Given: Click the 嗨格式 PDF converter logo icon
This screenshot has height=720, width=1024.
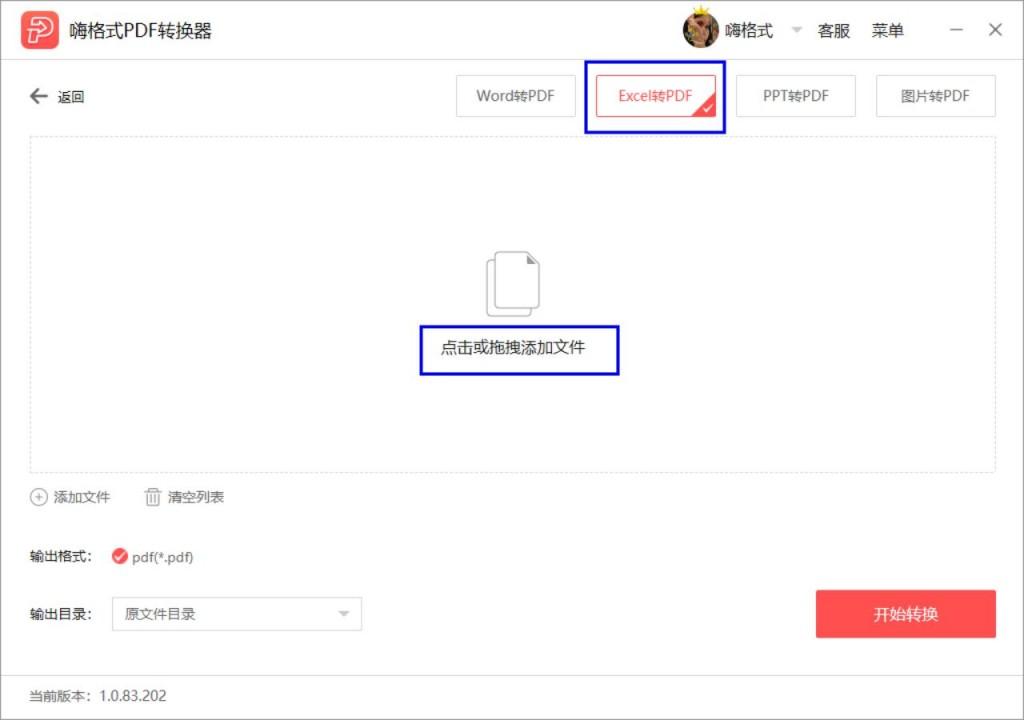Looking at the screenshot, I should (37, 28).
